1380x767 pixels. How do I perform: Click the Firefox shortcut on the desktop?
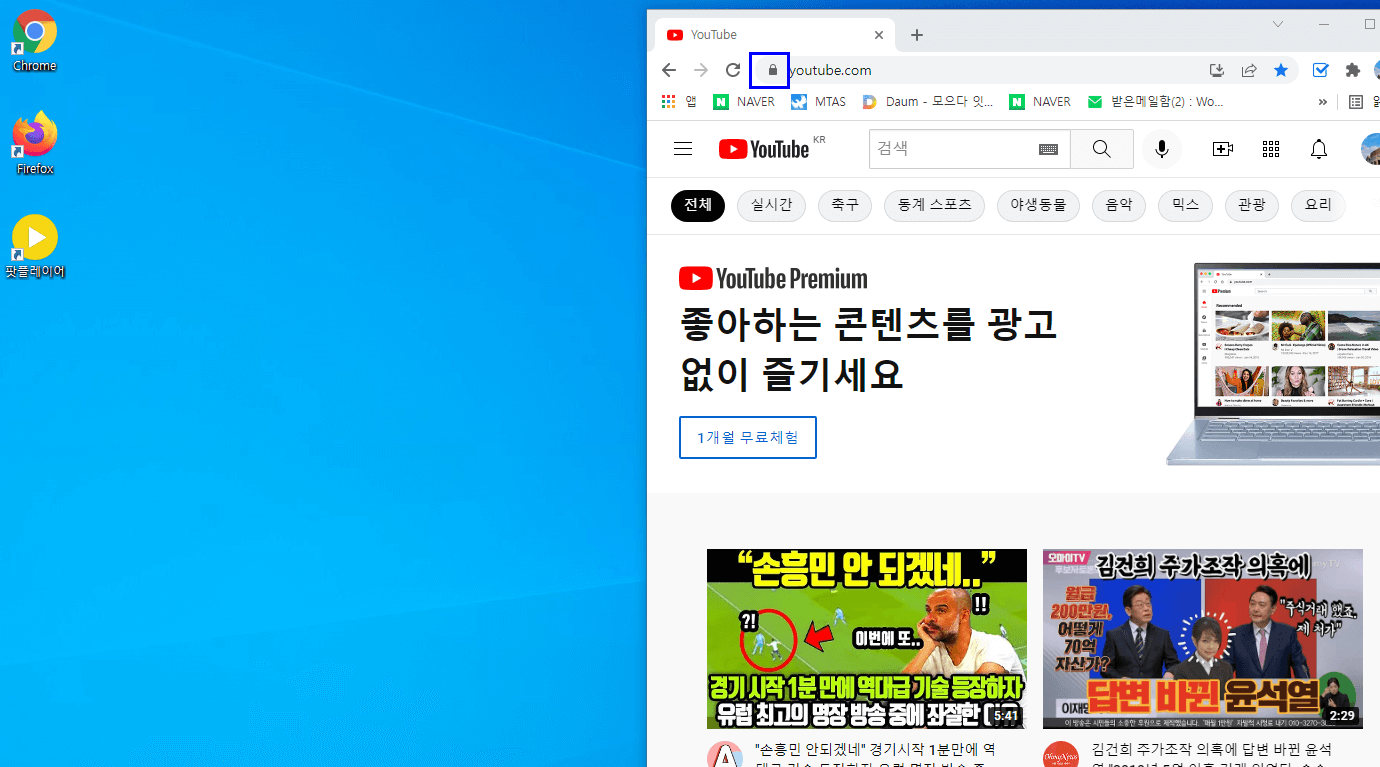35,144
